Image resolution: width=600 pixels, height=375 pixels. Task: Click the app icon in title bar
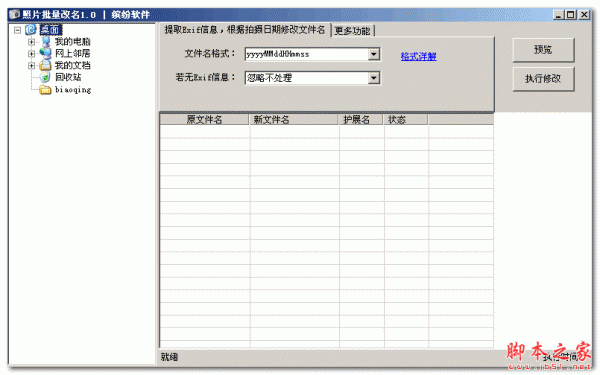click(x=14, y=15)
